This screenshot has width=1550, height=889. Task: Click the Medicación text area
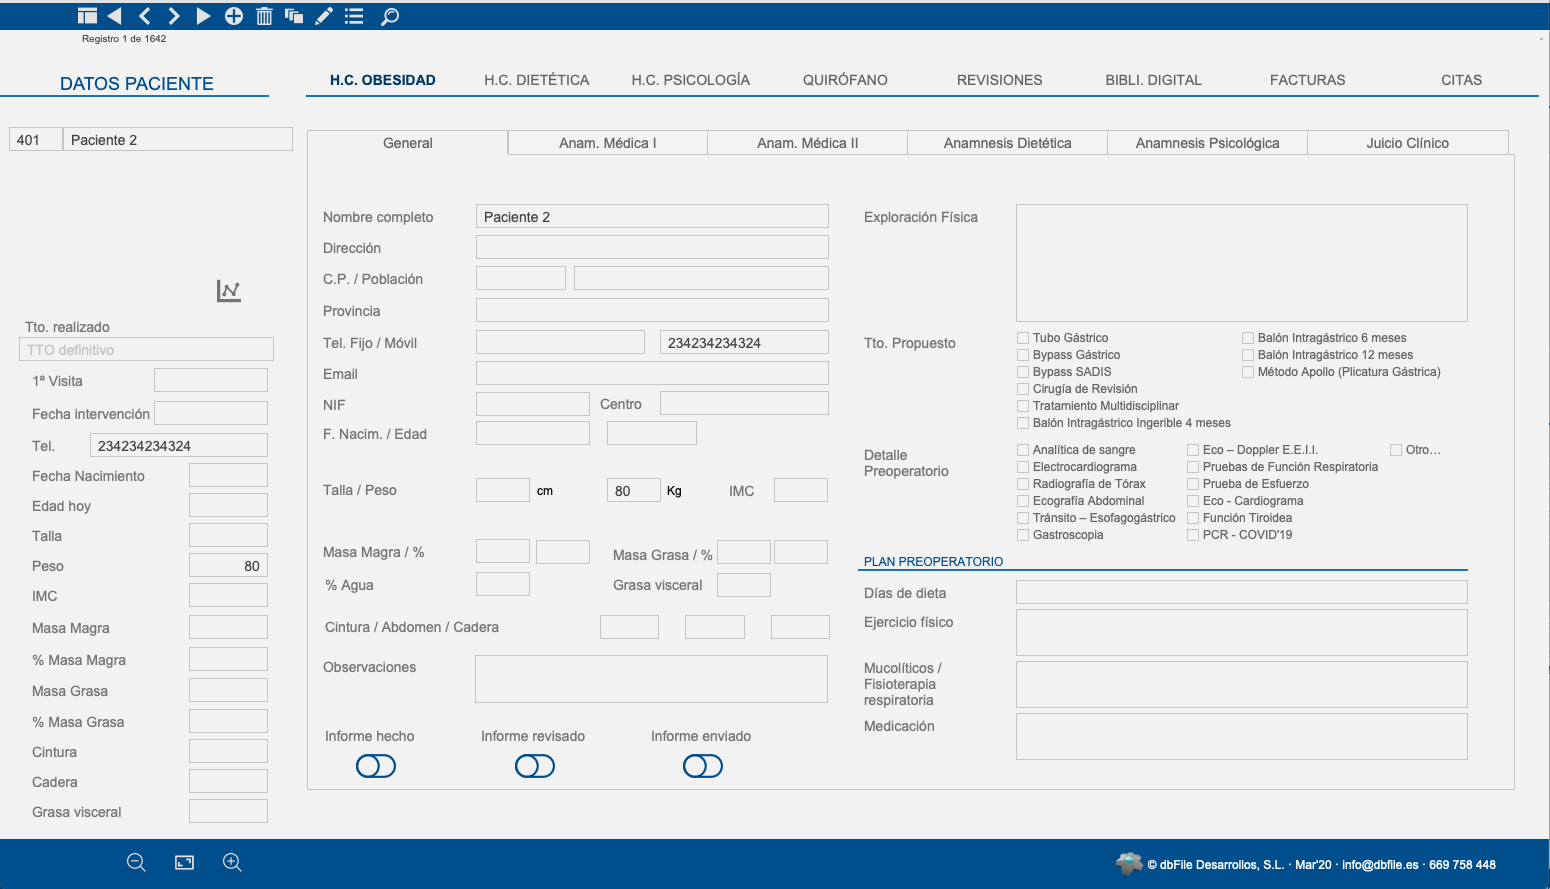(1242, 736)
